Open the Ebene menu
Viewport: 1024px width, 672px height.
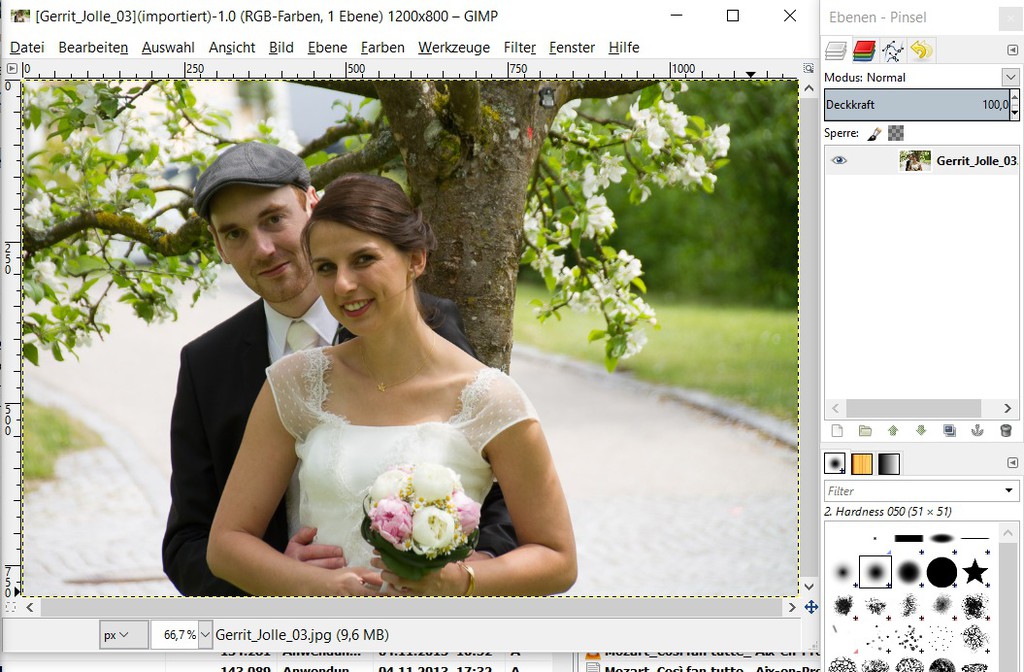(x=327, y=48)
